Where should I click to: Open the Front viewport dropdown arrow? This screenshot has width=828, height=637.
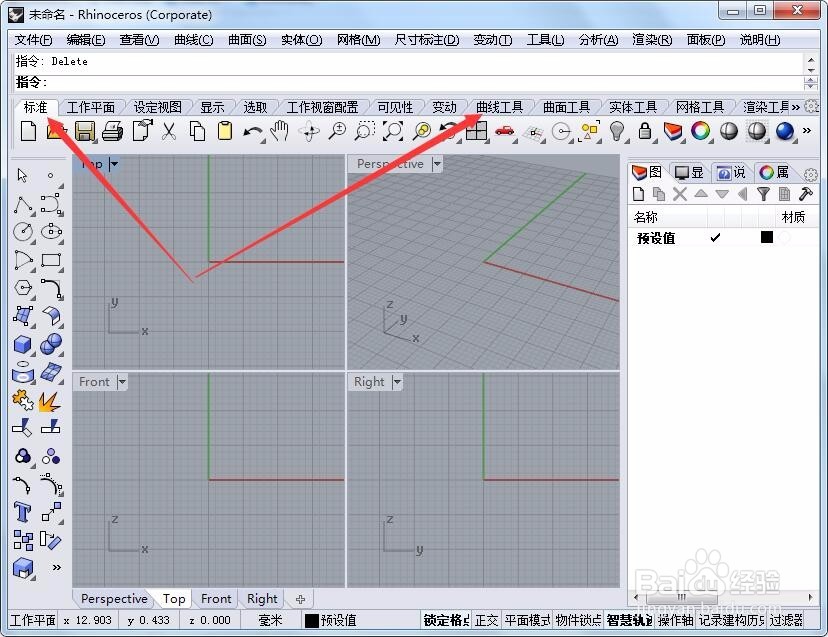pyautogui.click(x=122, y=381)
